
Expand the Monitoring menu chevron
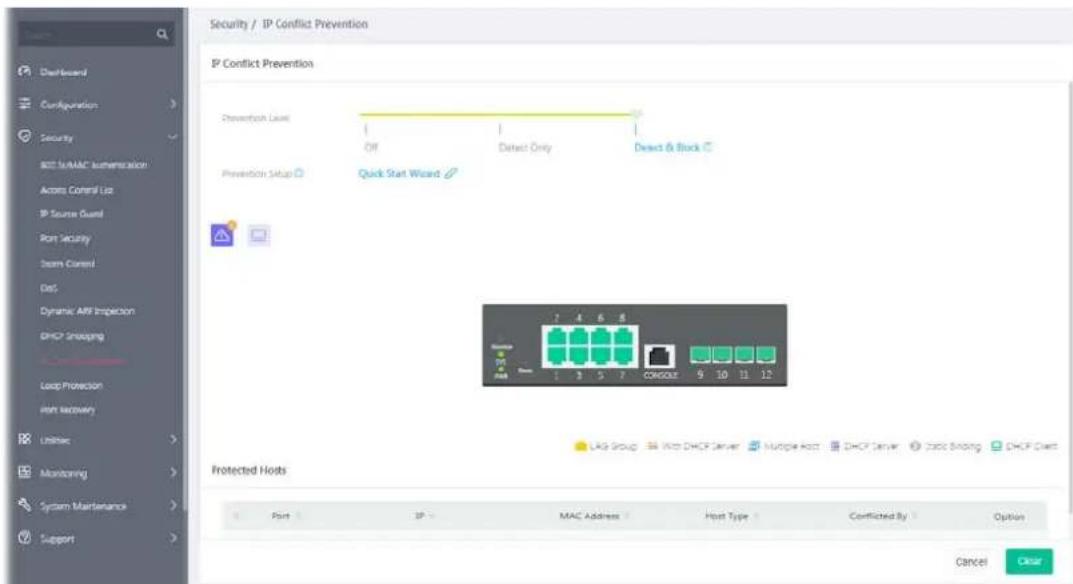[172, 472]
